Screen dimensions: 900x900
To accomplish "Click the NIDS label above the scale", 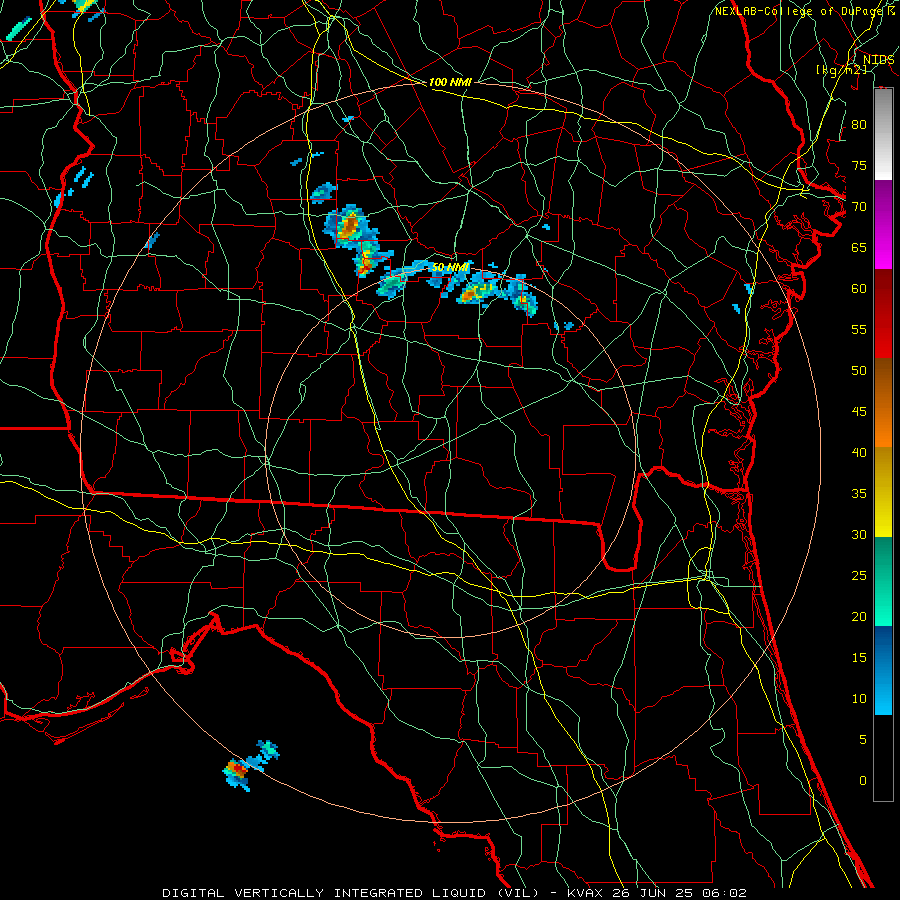I will coord(878,60).
